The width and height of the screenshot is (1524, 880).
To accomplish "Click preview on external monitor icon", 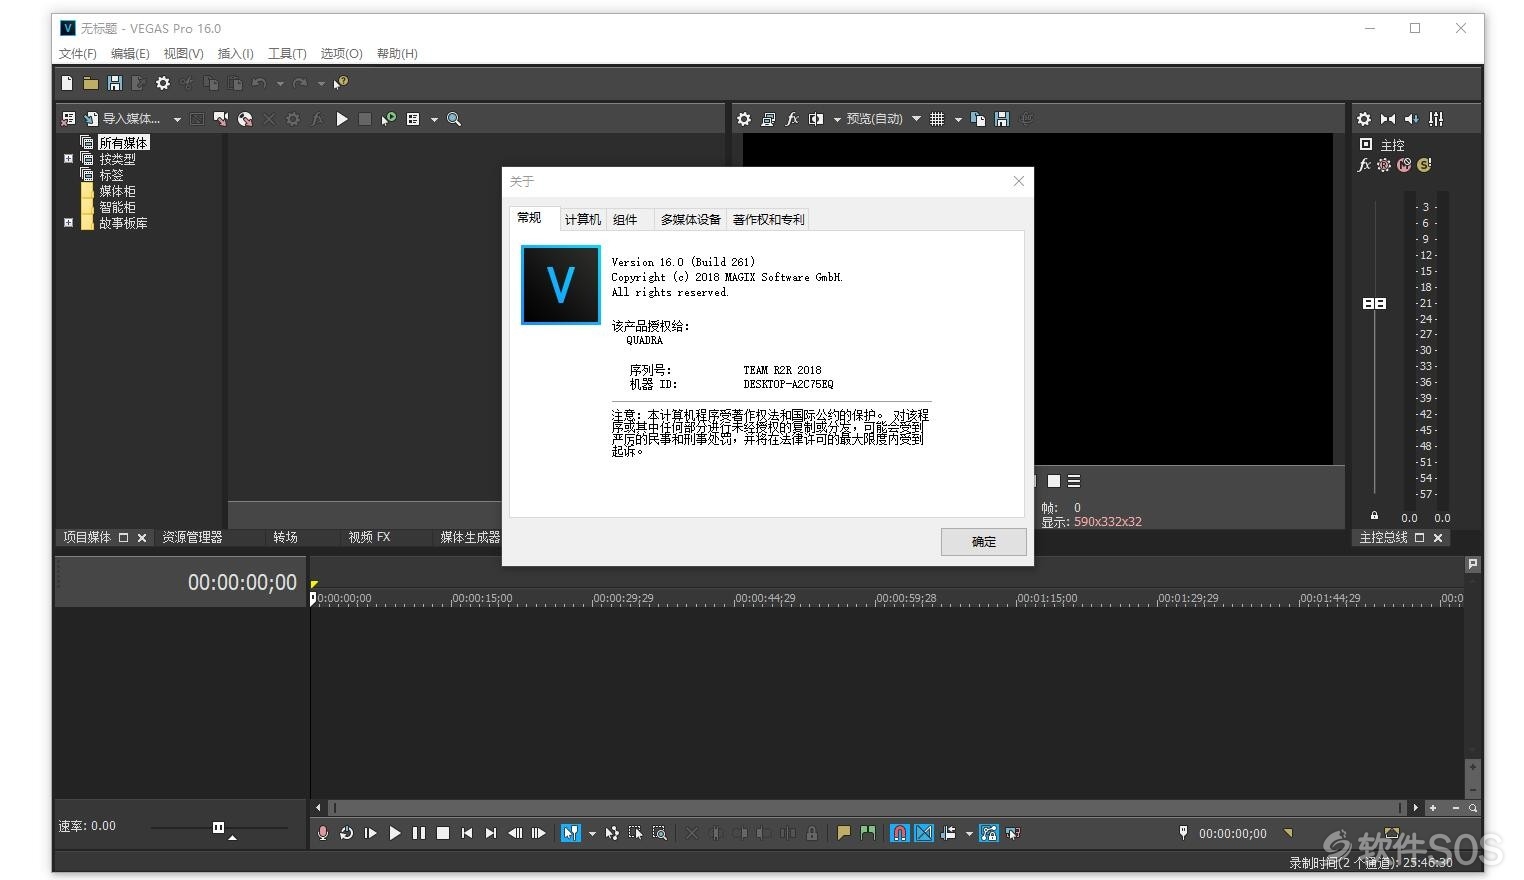I will click(768, 119).
